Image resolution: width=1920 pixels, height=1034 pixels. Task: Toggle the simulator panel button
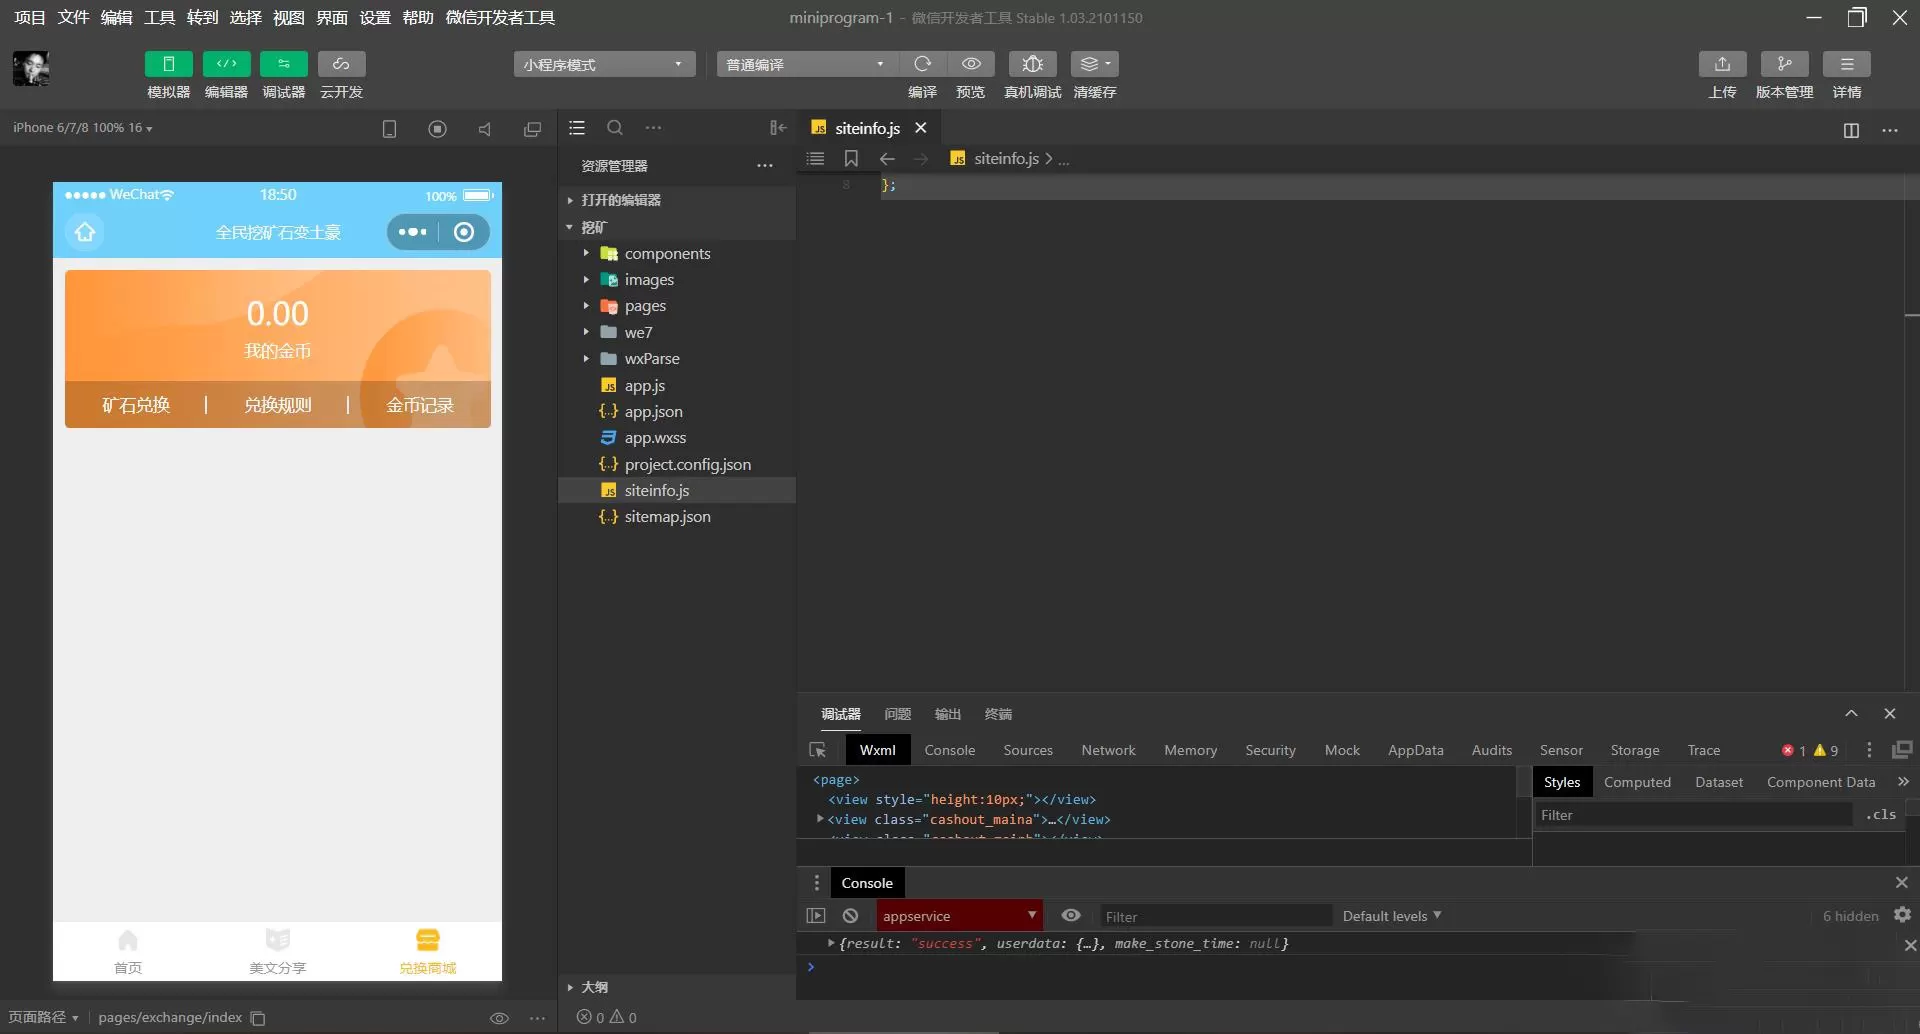[x=168, y=64]
